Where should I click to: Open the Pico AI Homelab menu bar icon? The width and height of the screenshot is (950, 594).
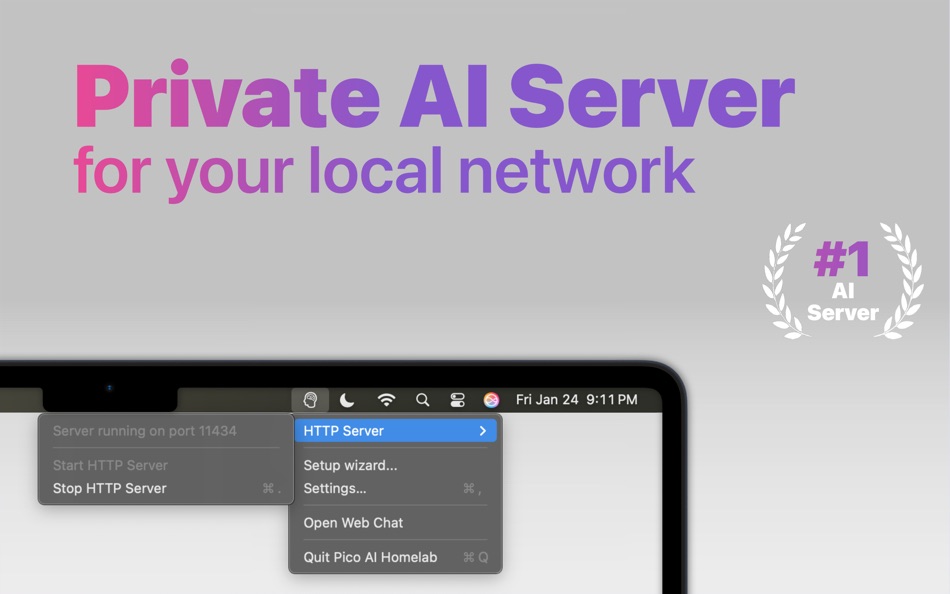pyautogui.click(x=310, y=399)
